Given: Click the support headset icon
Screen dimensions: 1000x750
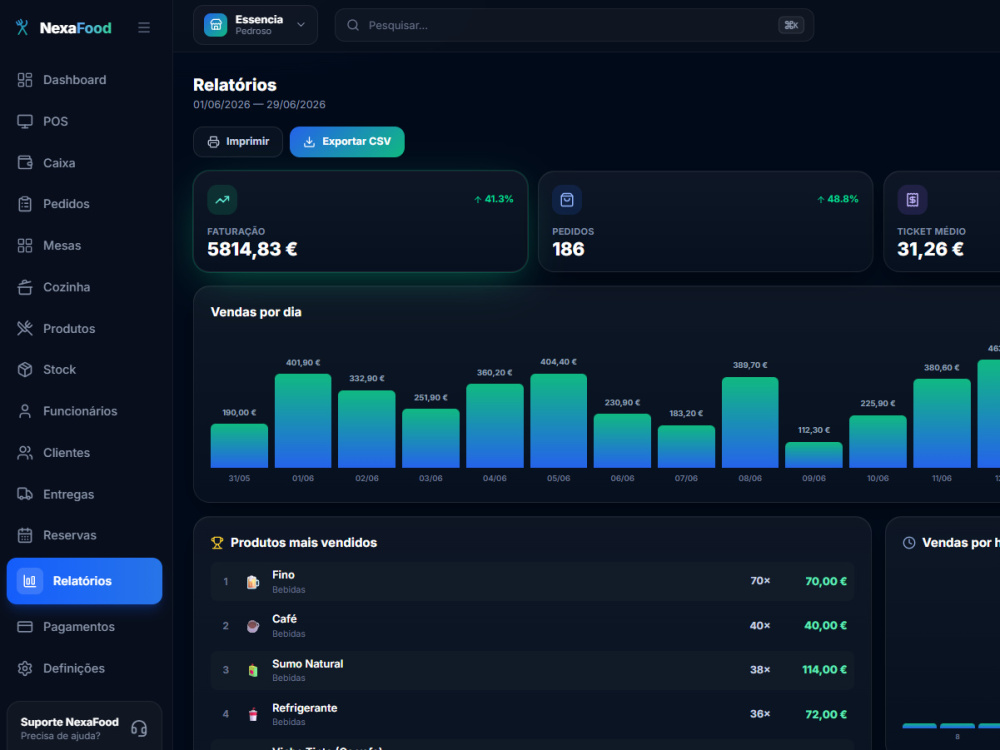Looking at the screenshot, I should coord(139,728).
